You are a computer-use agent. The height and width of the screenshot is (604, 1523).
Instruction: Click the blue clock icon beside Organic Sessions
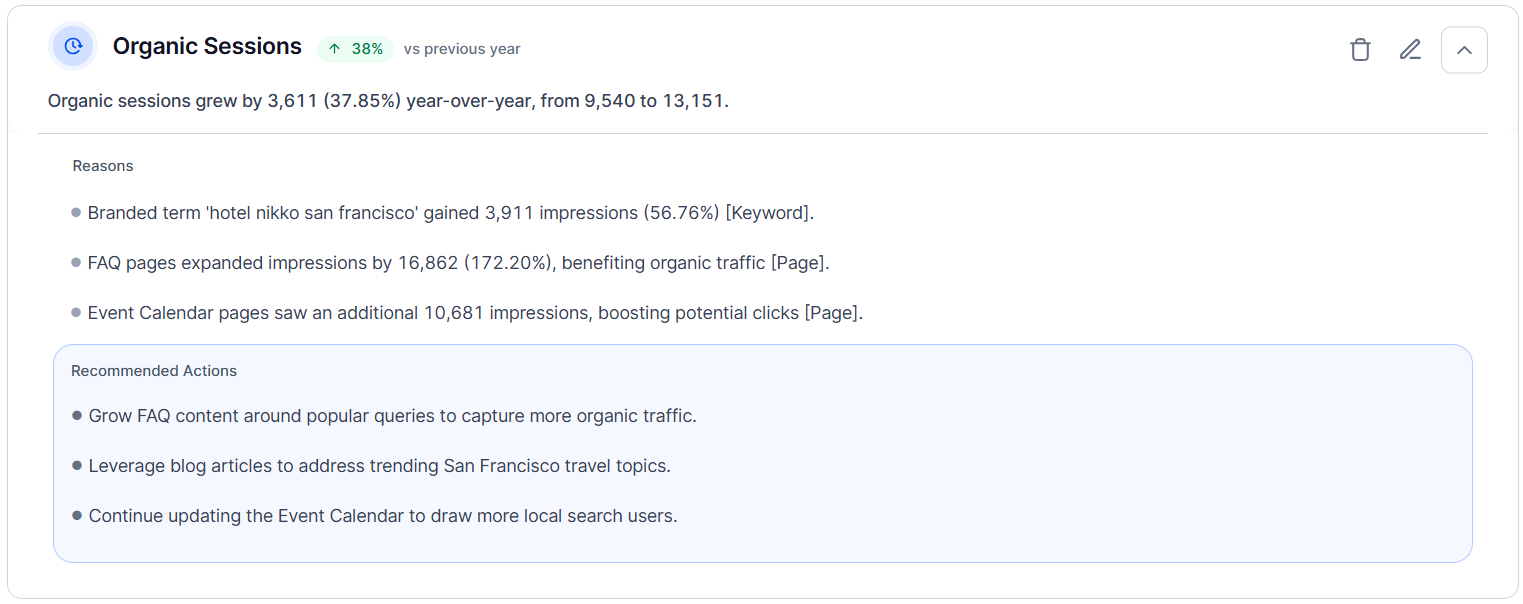pos(73,46)
